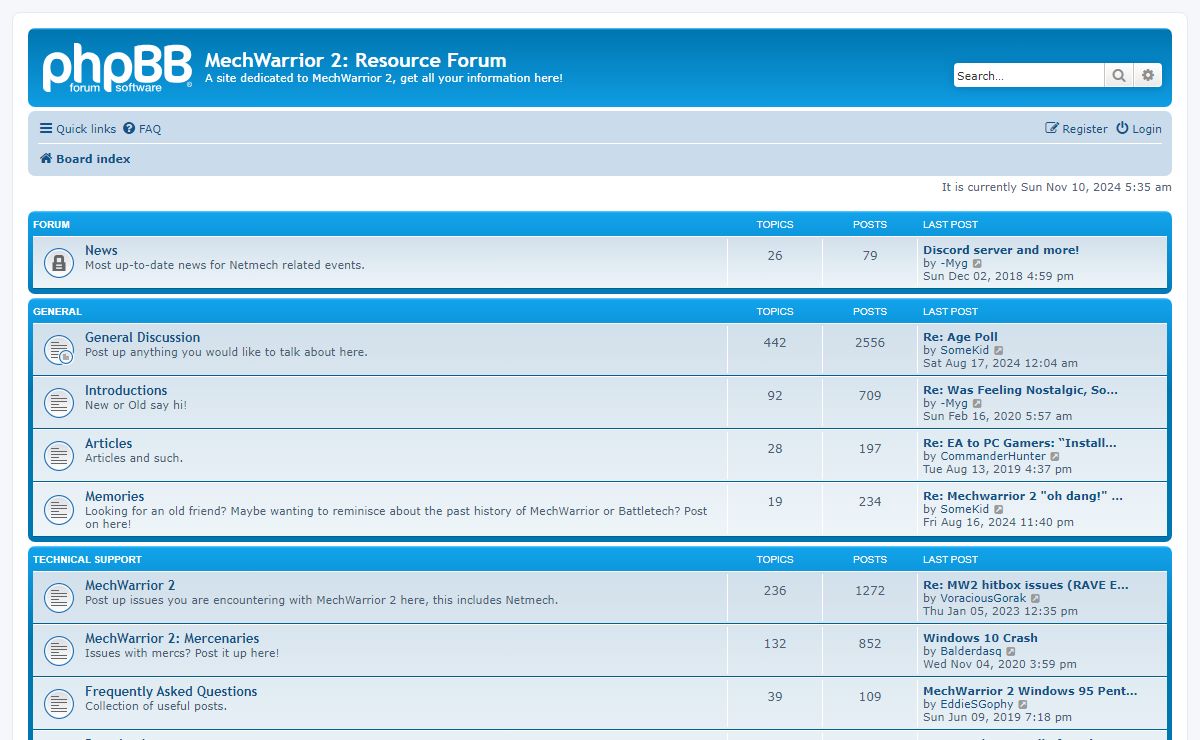
Task: Open the Memories forum
Action: [x=114, y=496]
